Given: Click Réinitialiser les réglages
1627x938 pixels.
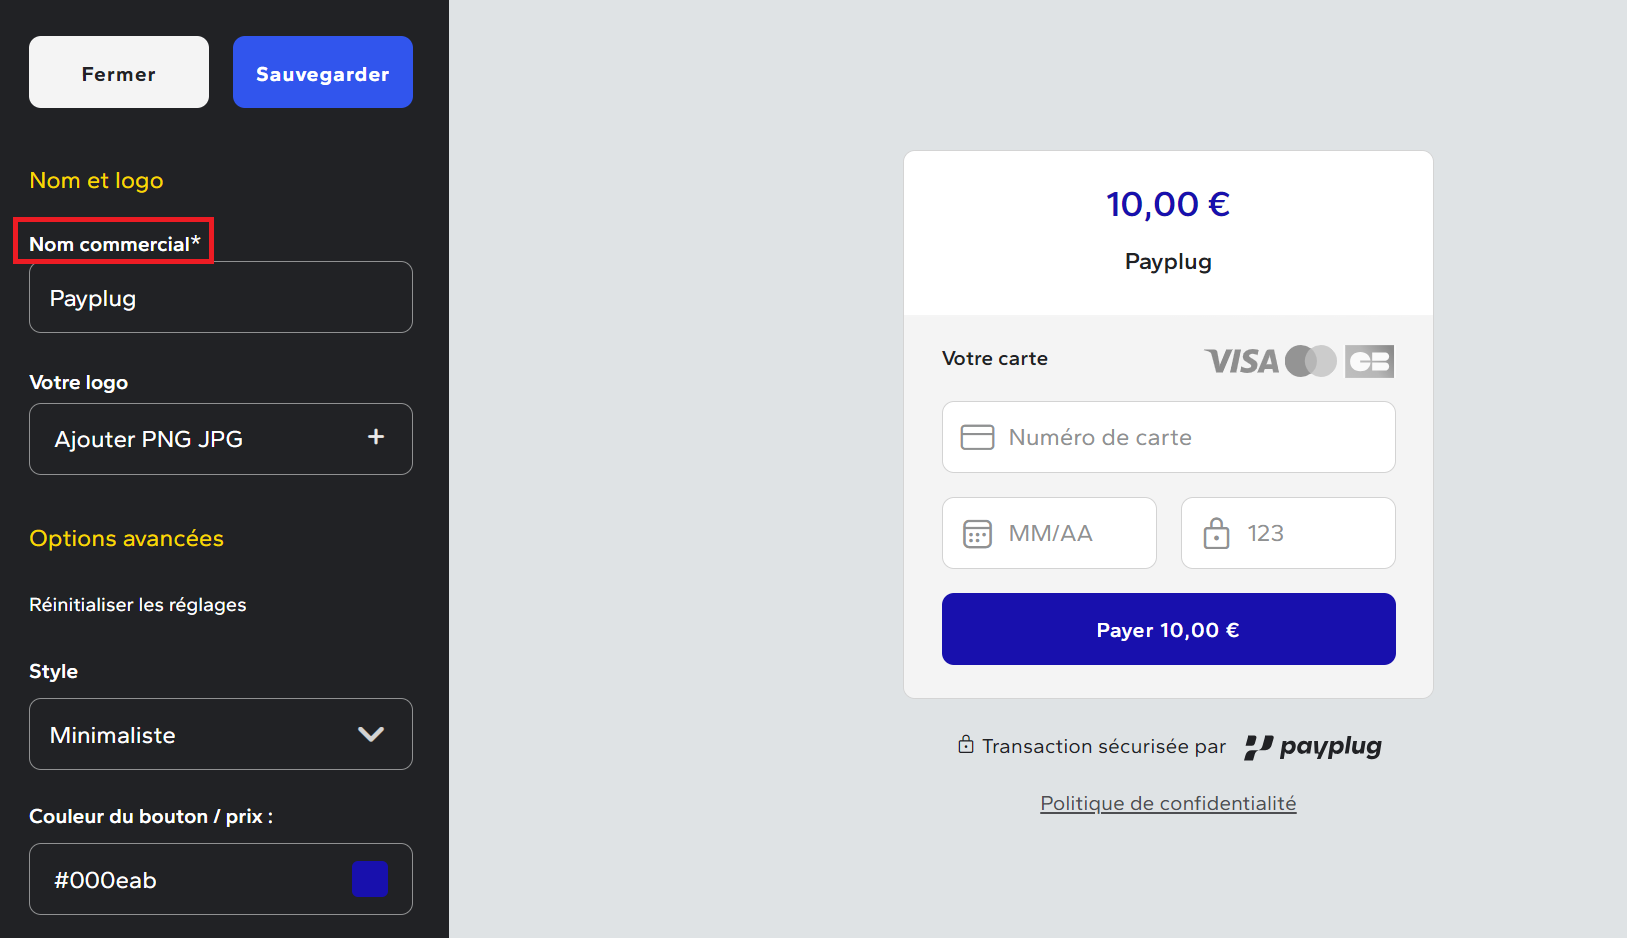Looking at the screenshot, I should [138, 605].
